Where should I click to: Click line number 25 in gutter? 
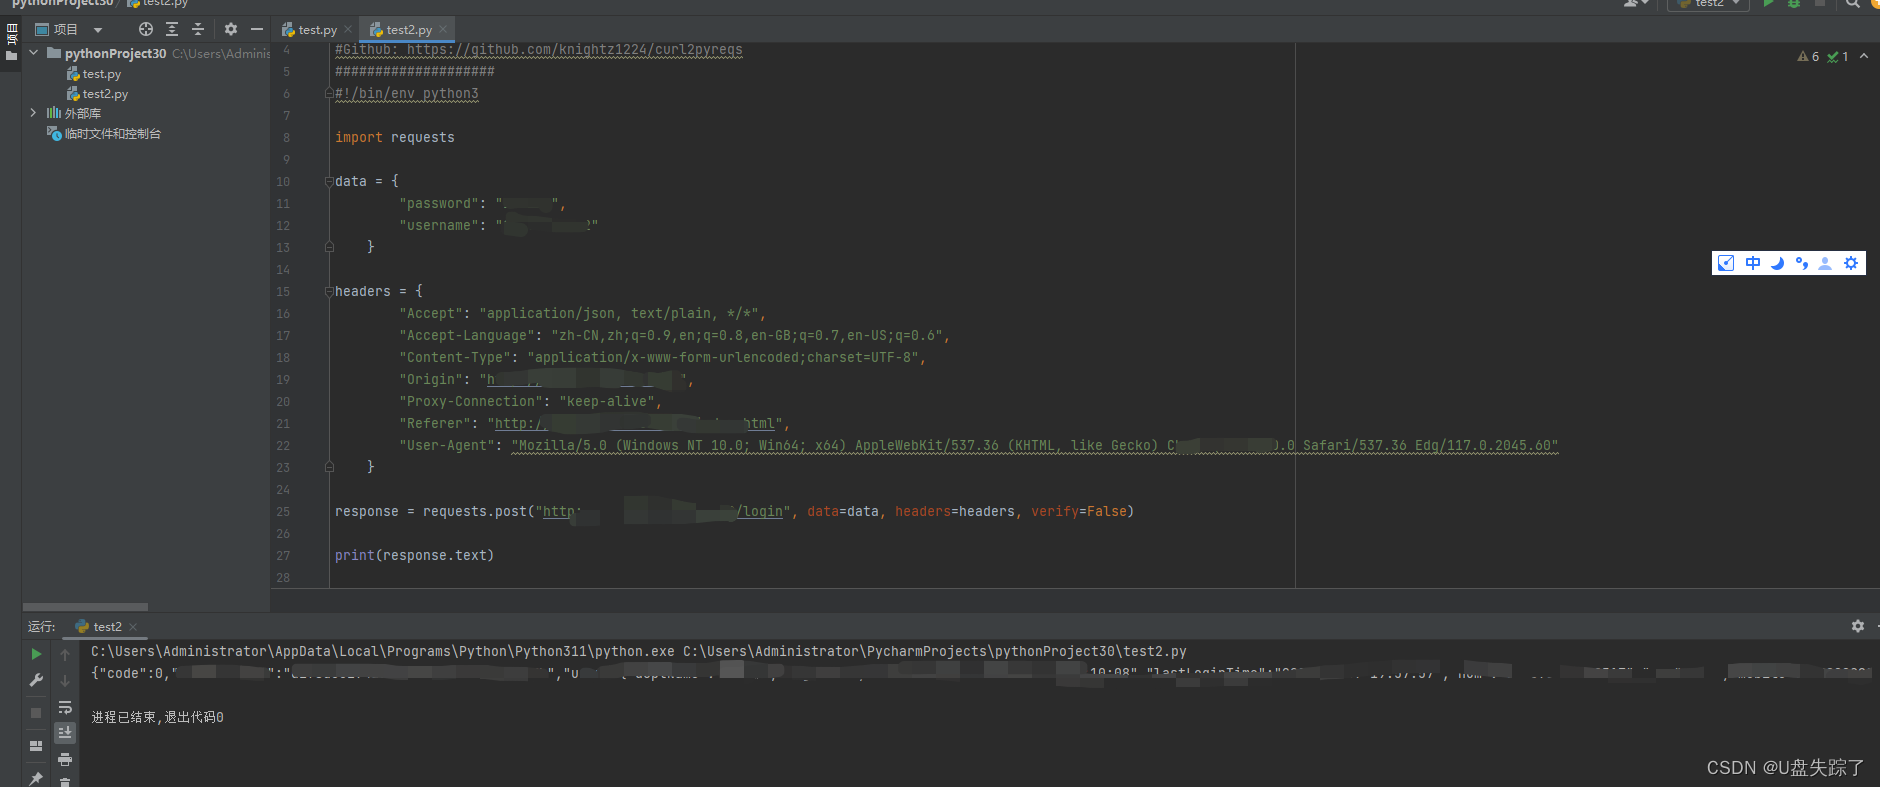pyautogui.click(x=283, y=512)
